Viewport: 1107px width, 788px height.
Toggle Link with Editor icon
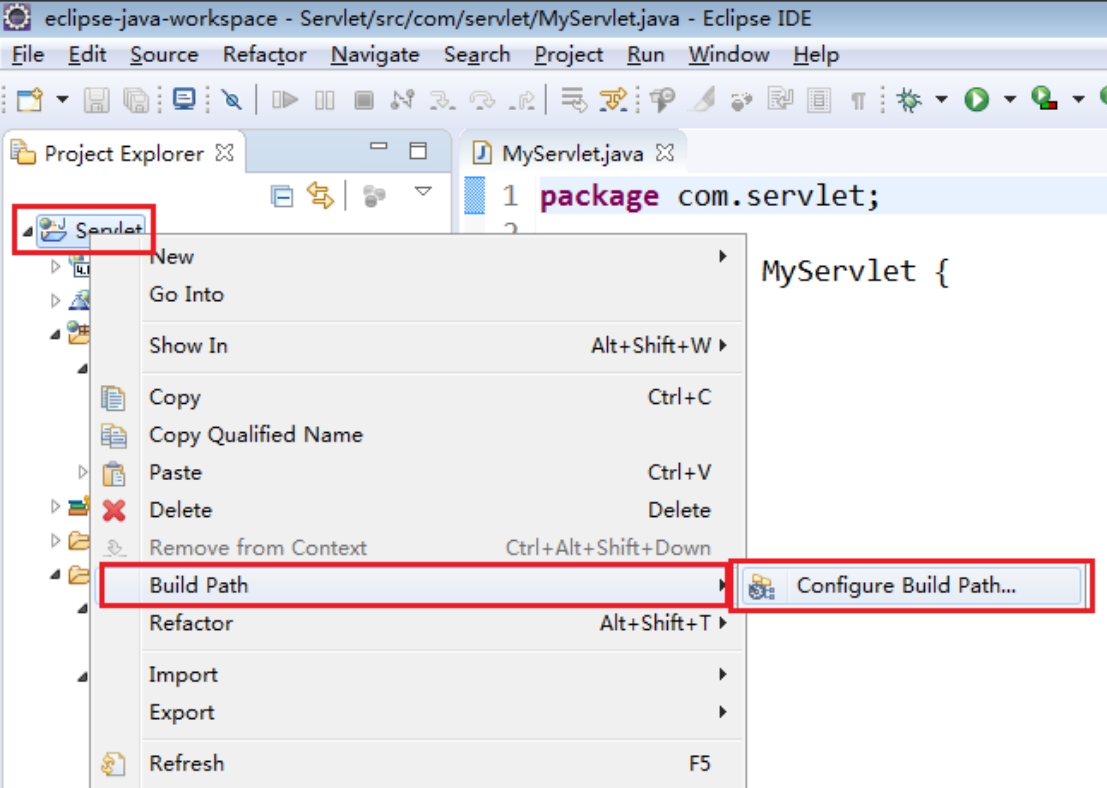tap(320, 196)
